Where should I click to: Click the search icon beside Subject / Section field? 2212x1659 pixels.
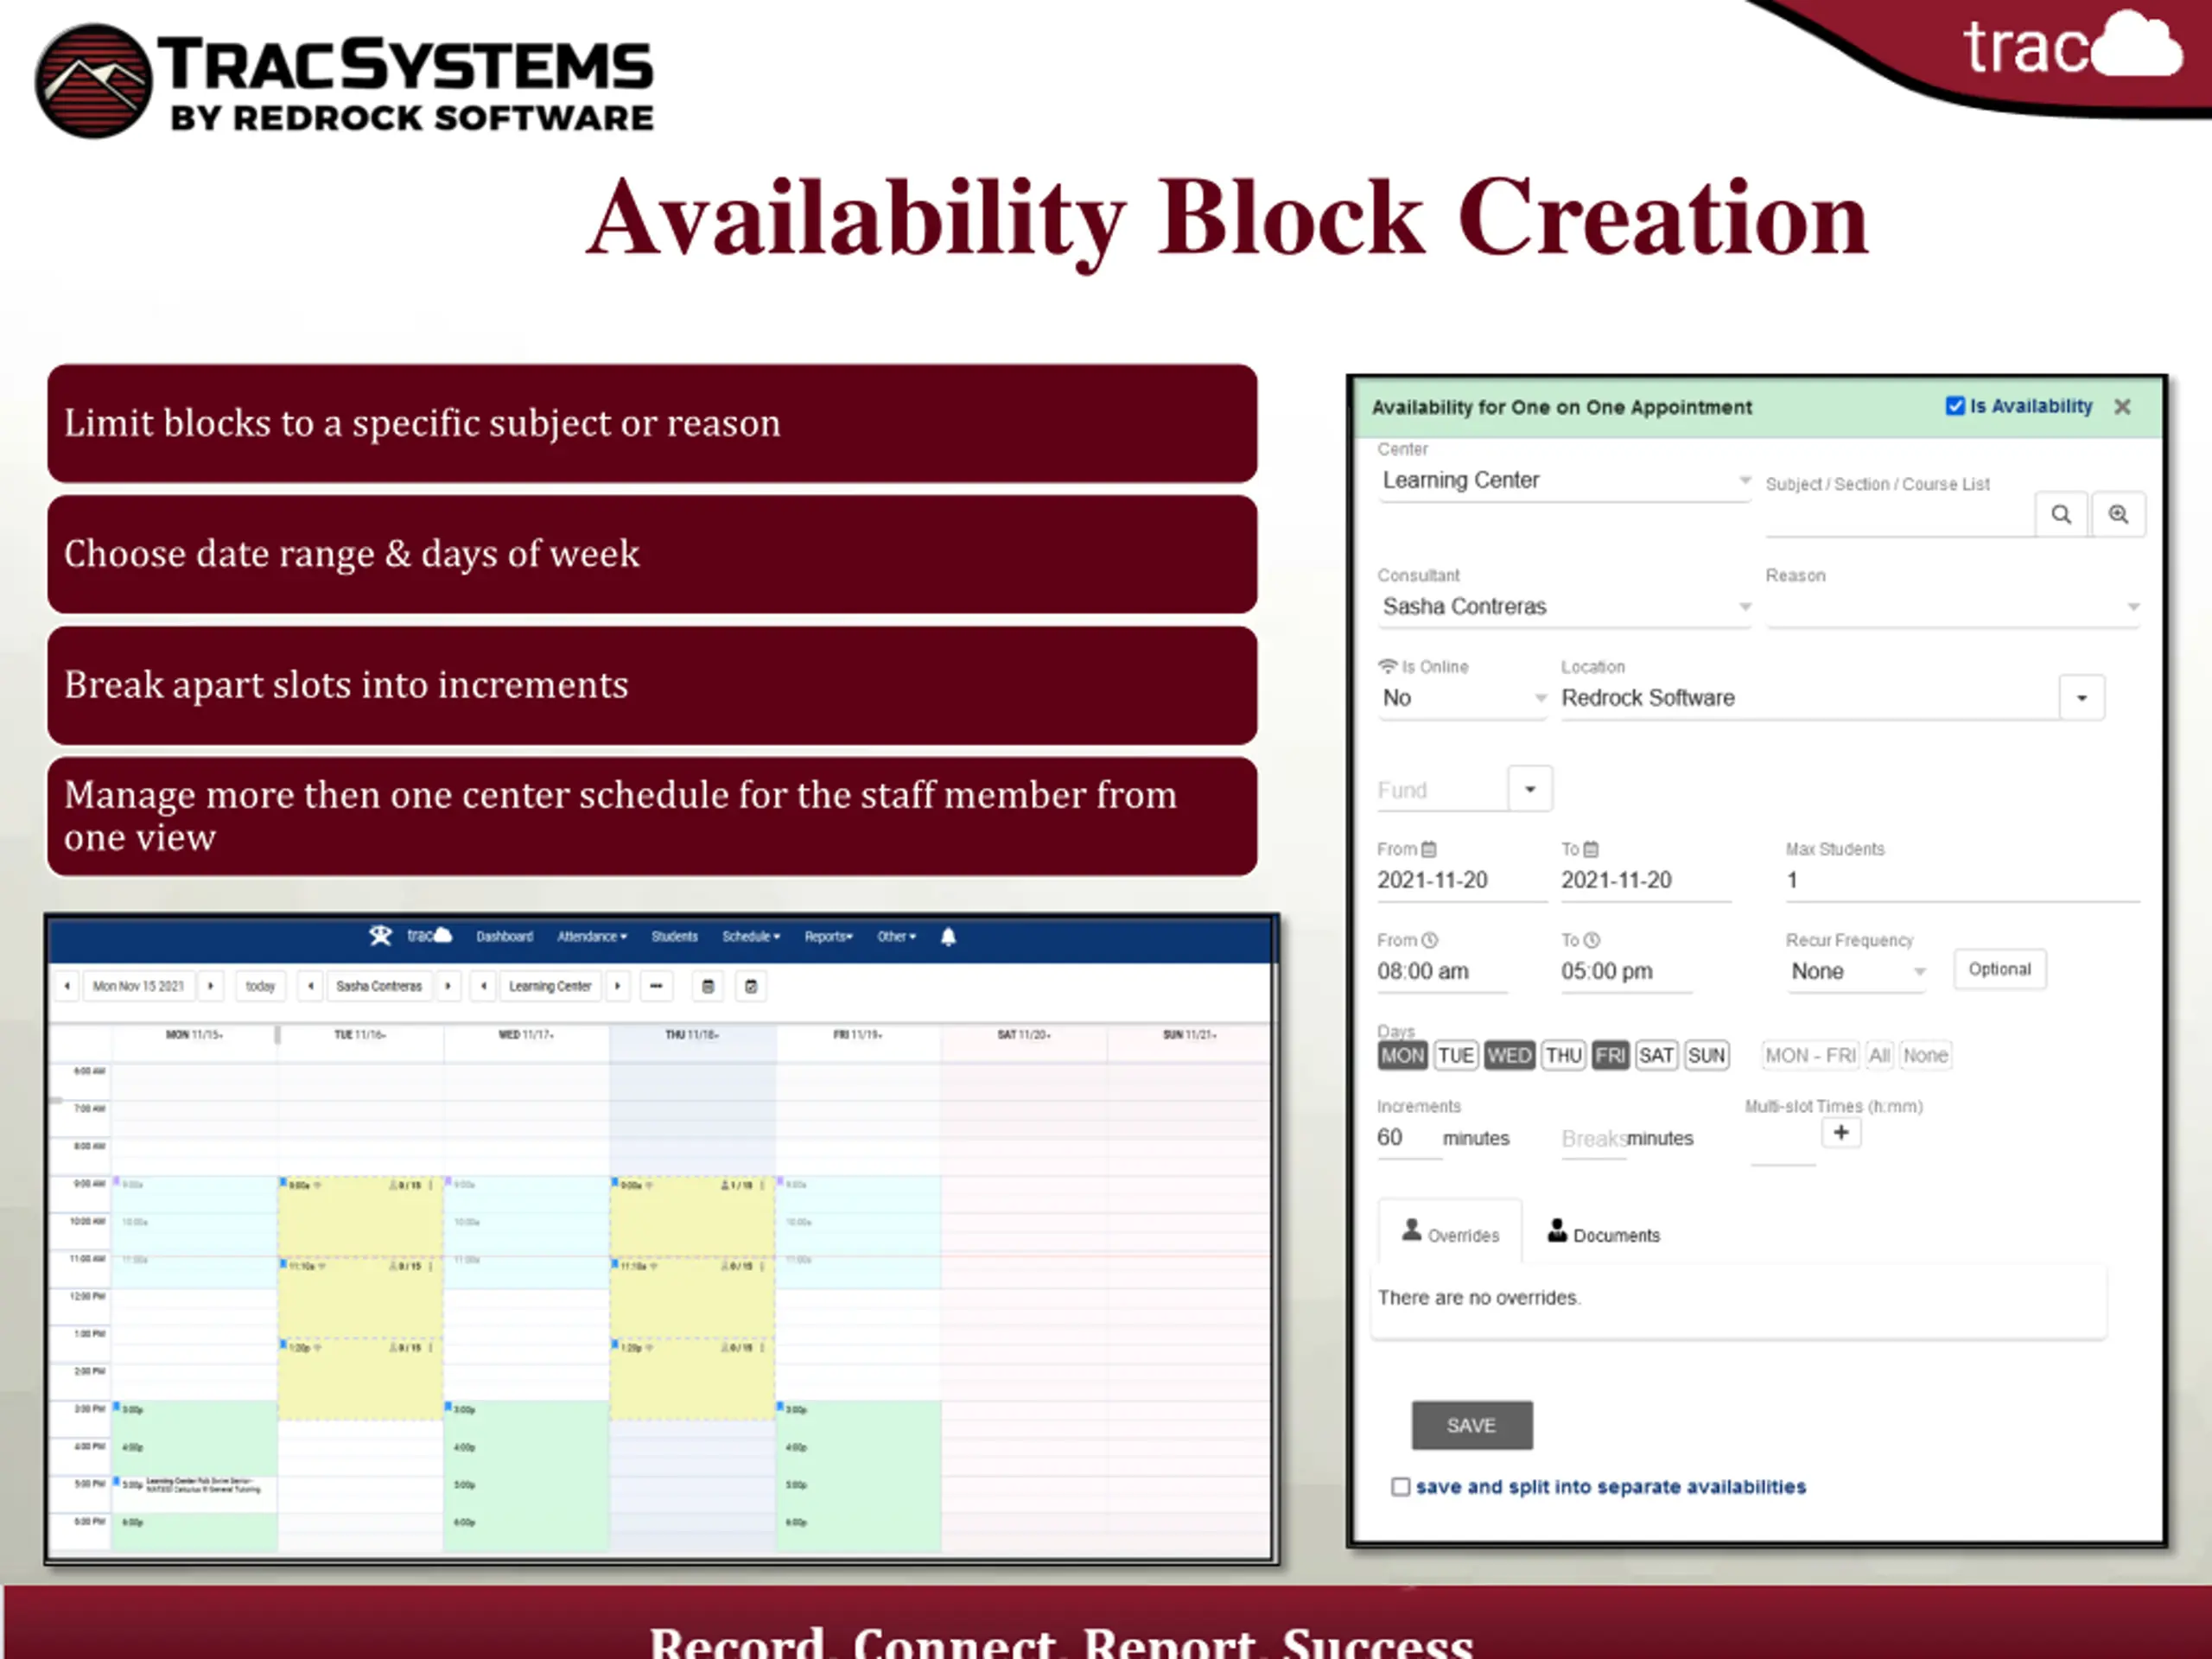(x=2061, y=514)
